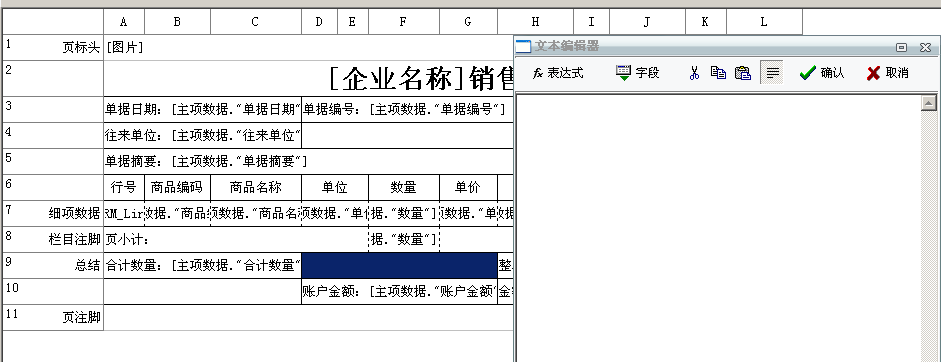
Task: Select the 商品名称 header cell
Action: pos(256,187)
